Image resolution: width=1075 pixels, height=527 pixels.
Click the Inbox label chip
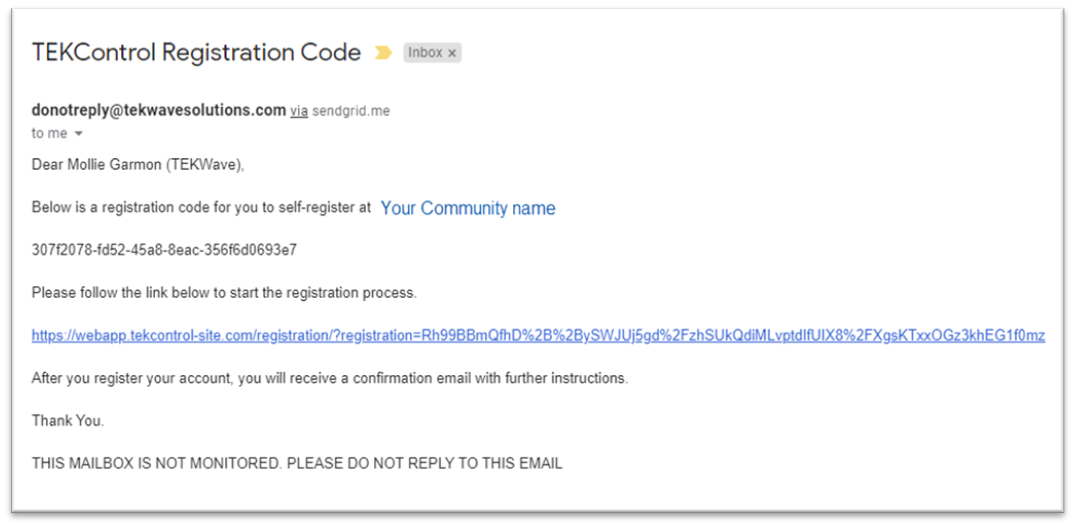coord(432,53)
